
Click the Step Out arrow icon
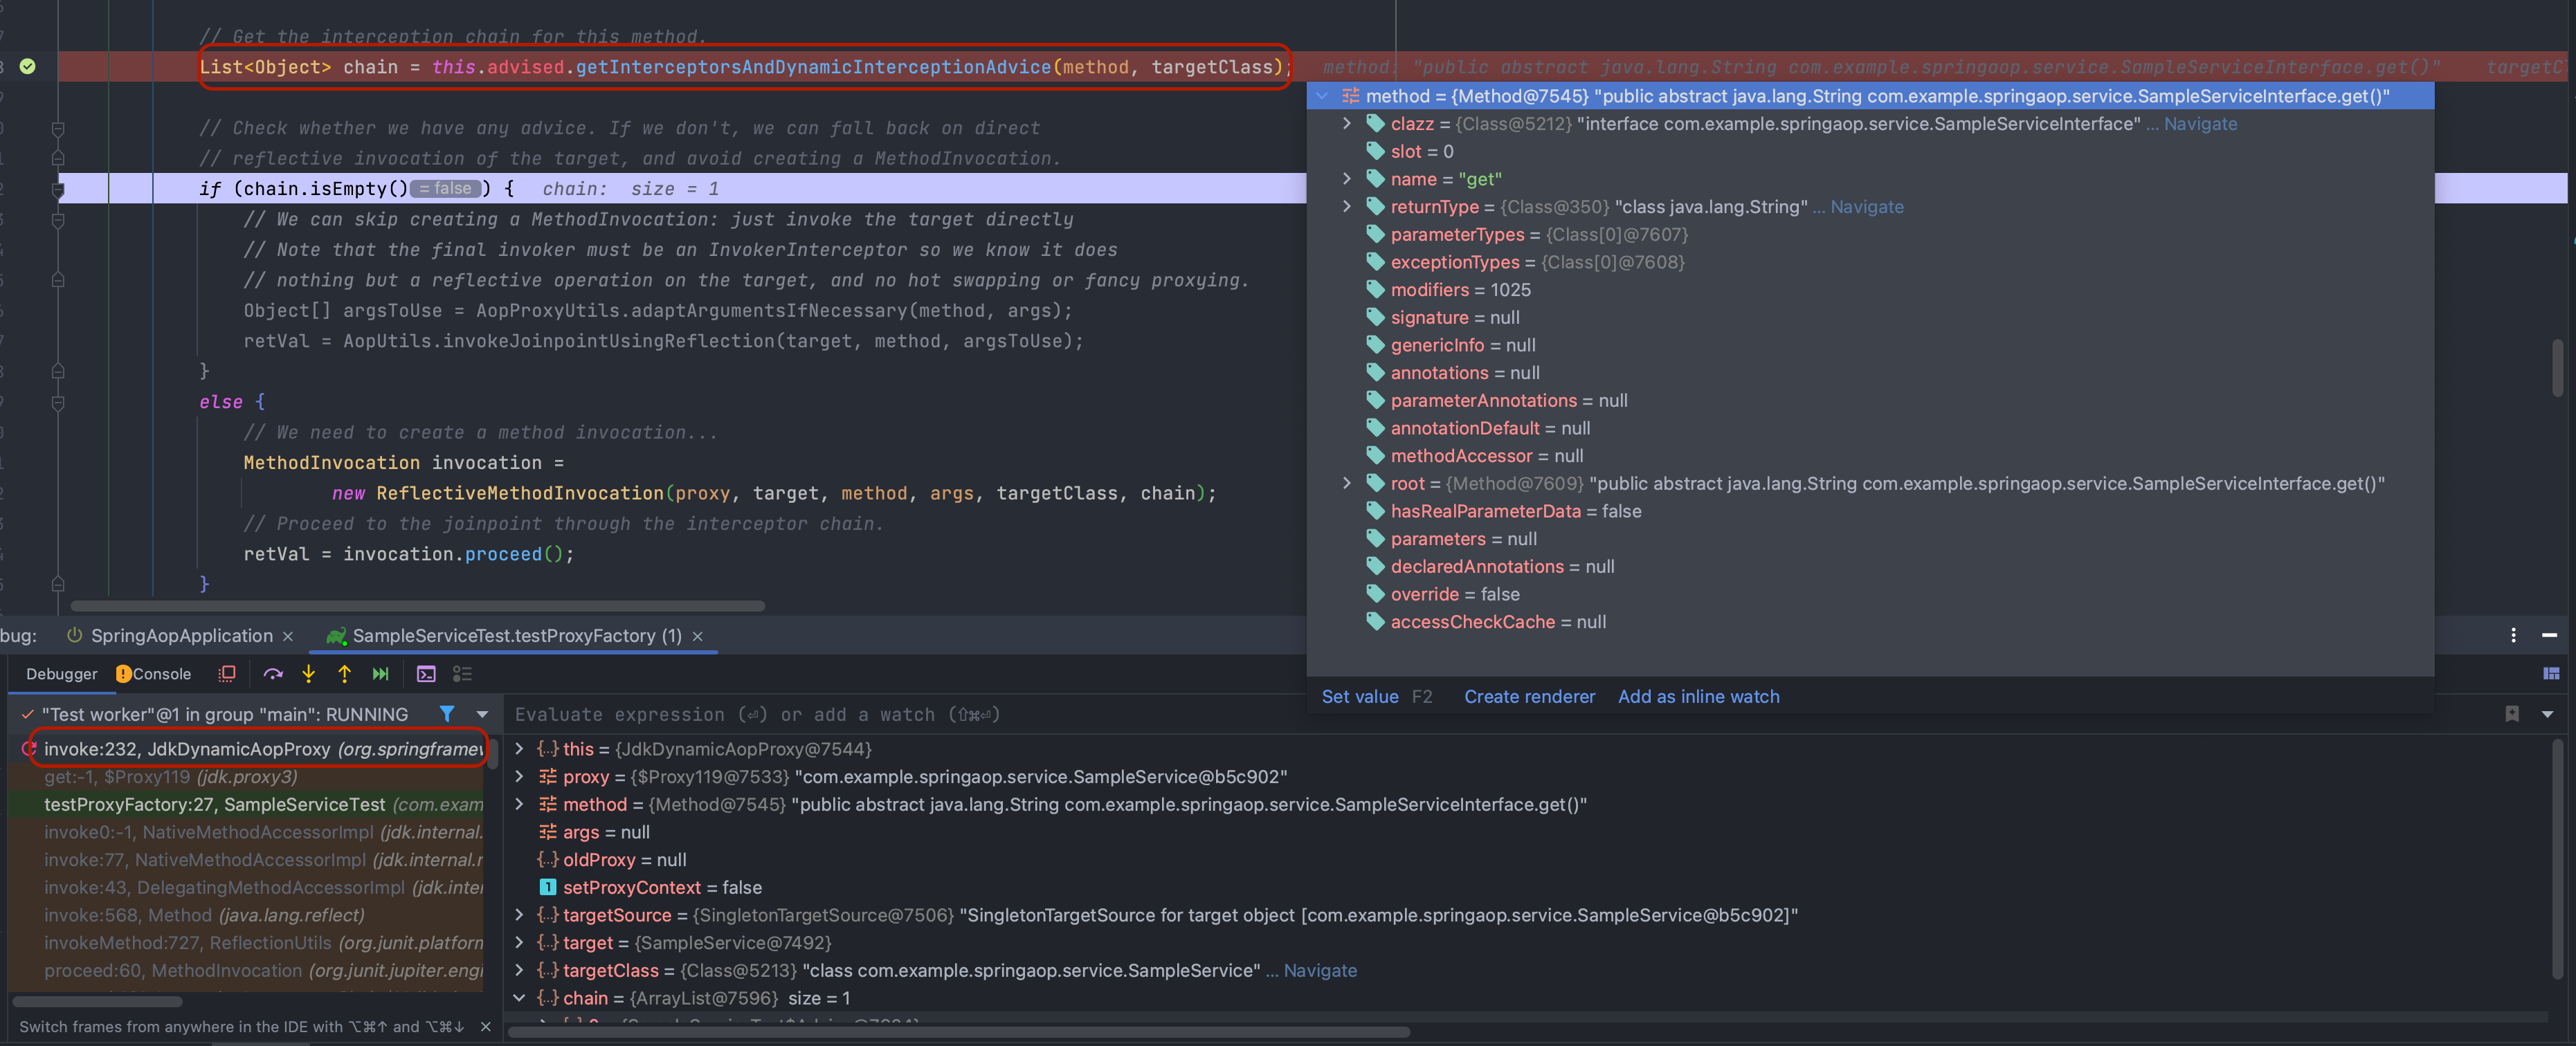344,674
